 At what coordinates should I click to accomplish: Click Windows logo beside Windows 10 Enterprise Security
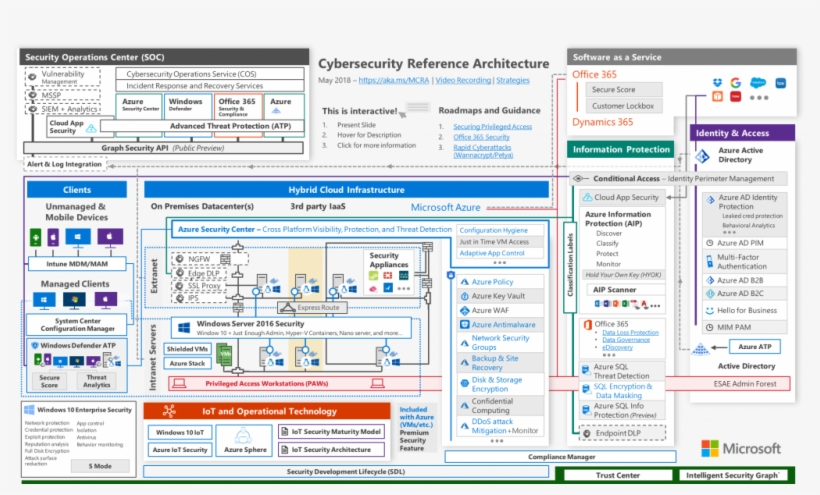(29, 410)
